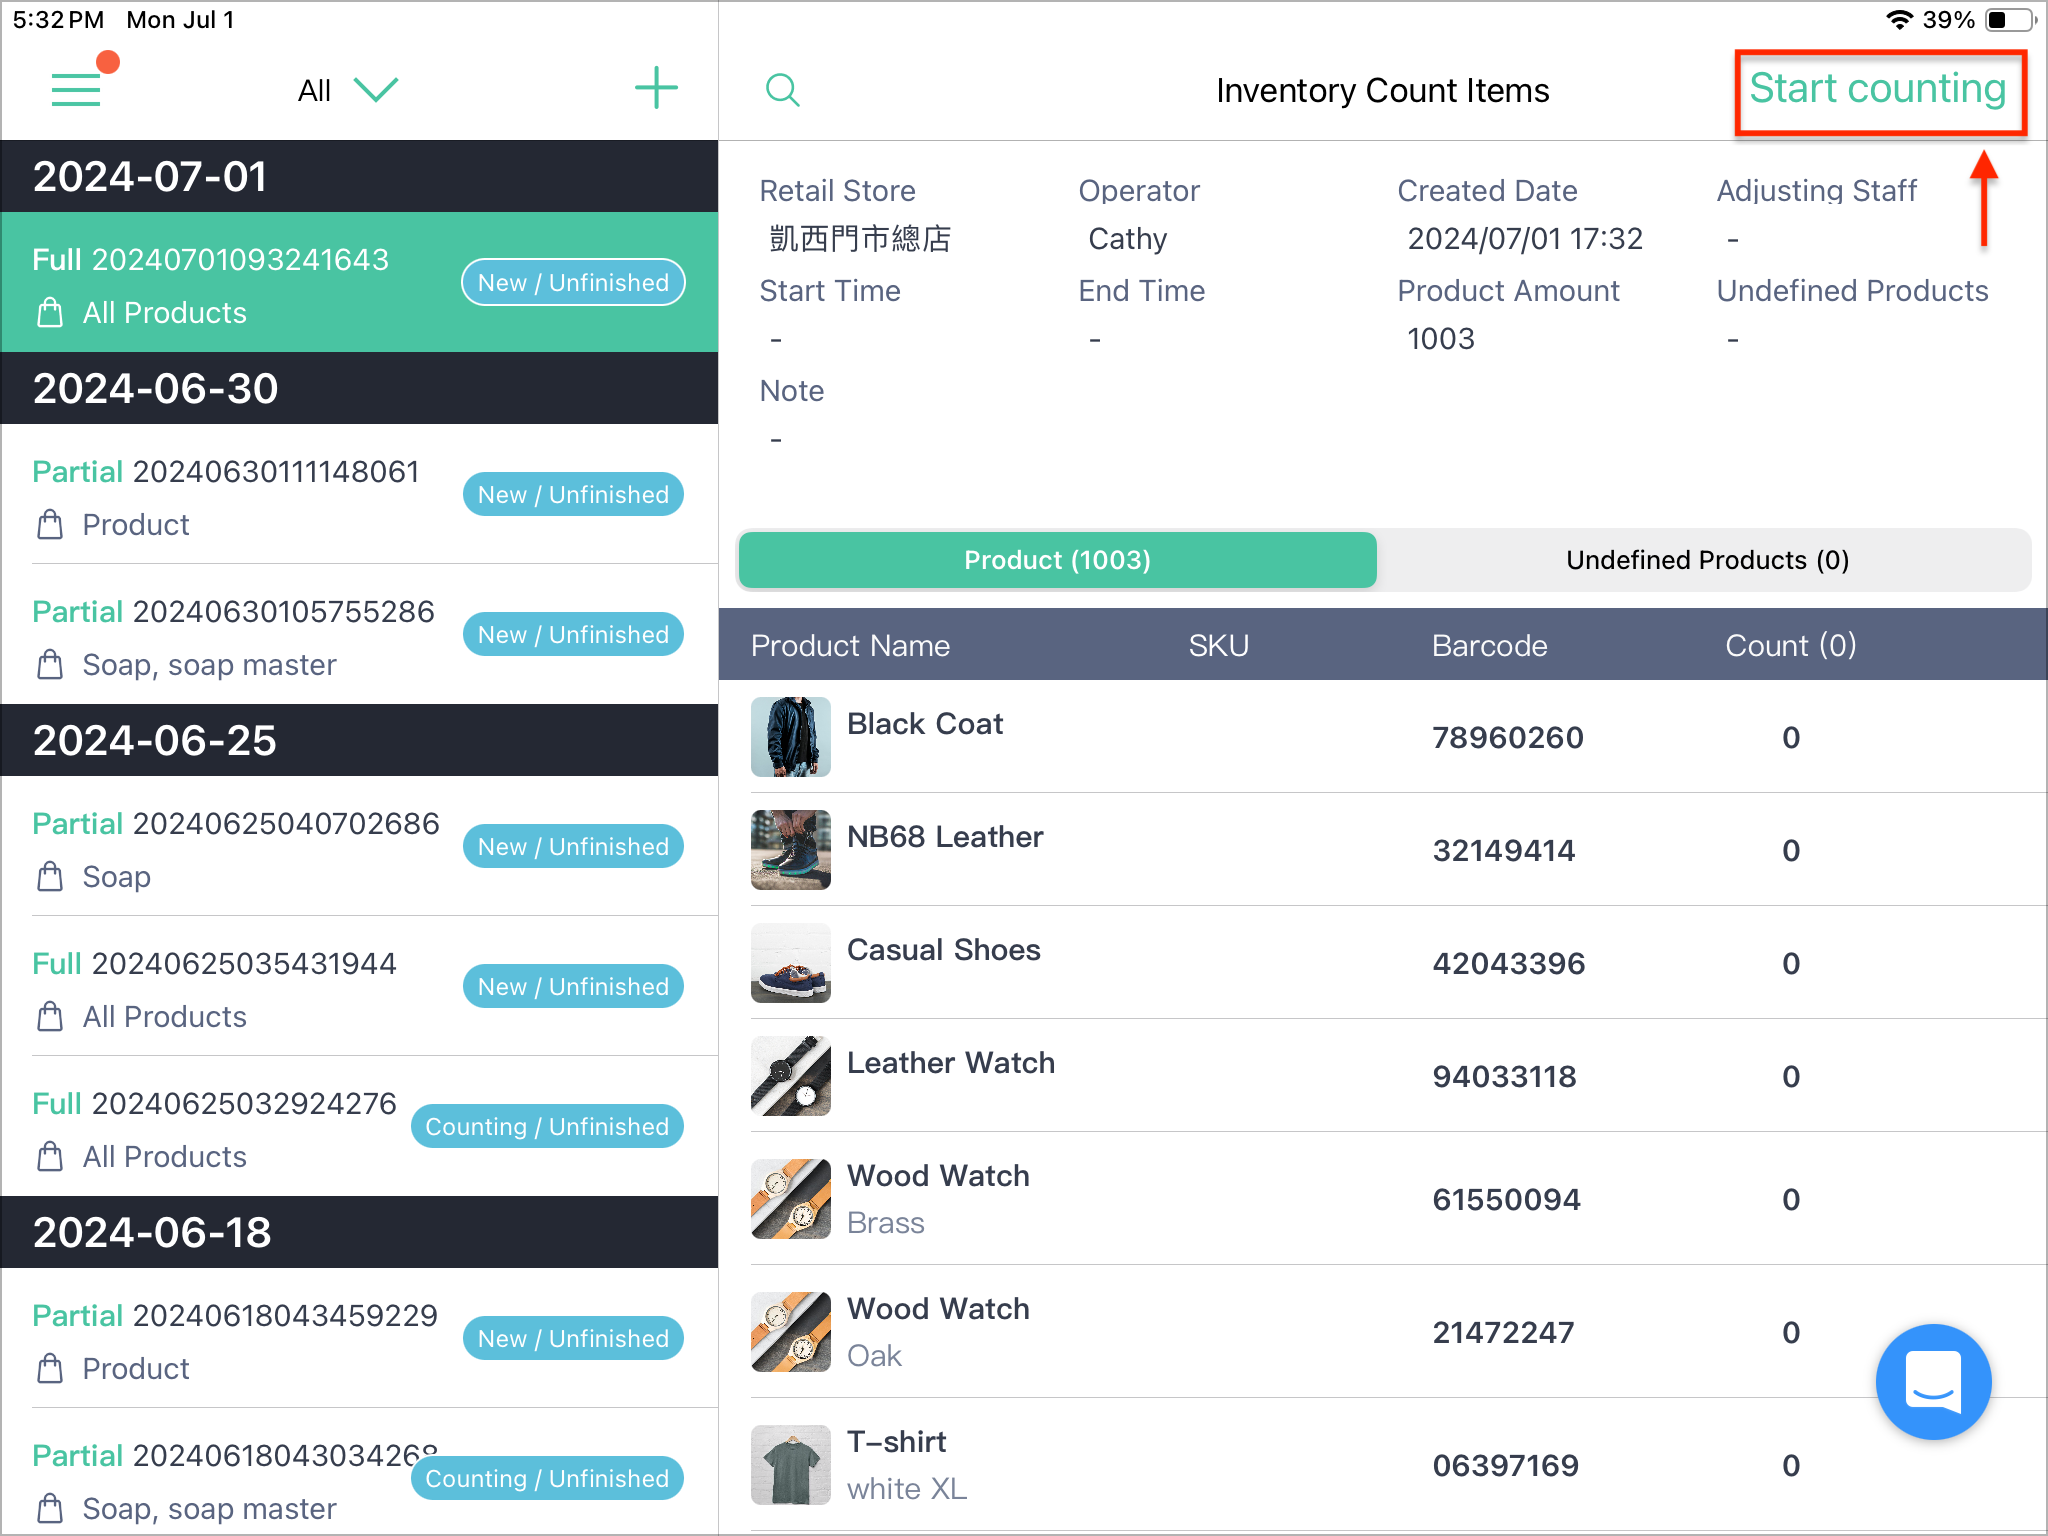Open Black Coat product thumbnail

[x=790, y=737]
